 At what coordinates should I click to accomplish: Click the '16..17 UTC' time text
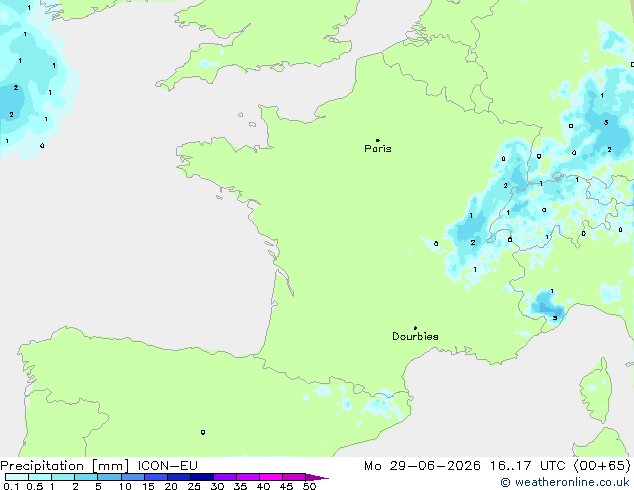tap(528, 466)
